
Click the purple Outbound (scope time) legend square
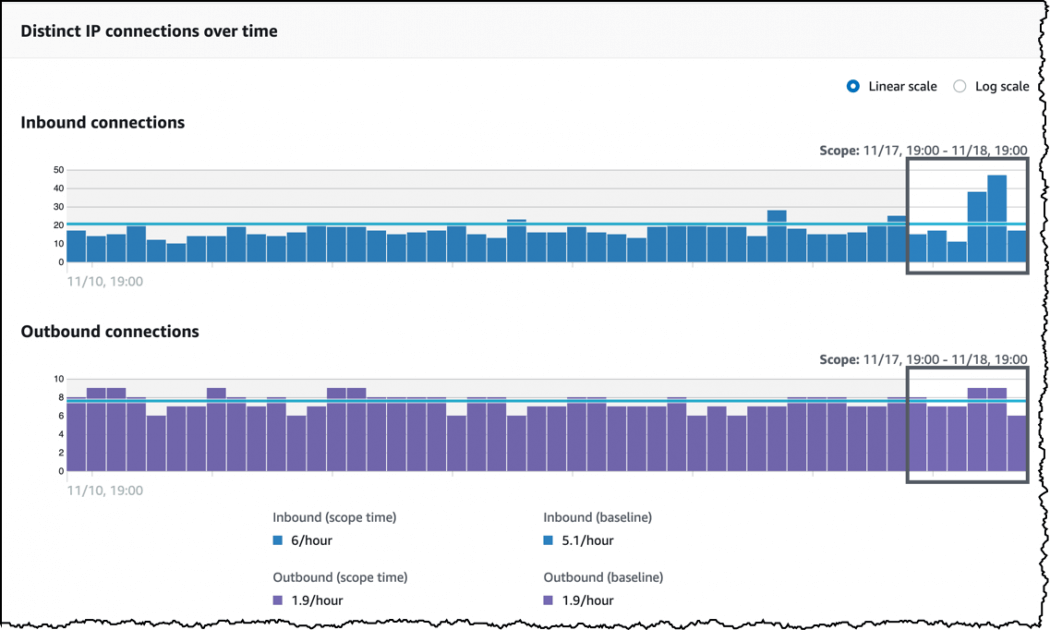pyautogui.click(x=278, y=601)
